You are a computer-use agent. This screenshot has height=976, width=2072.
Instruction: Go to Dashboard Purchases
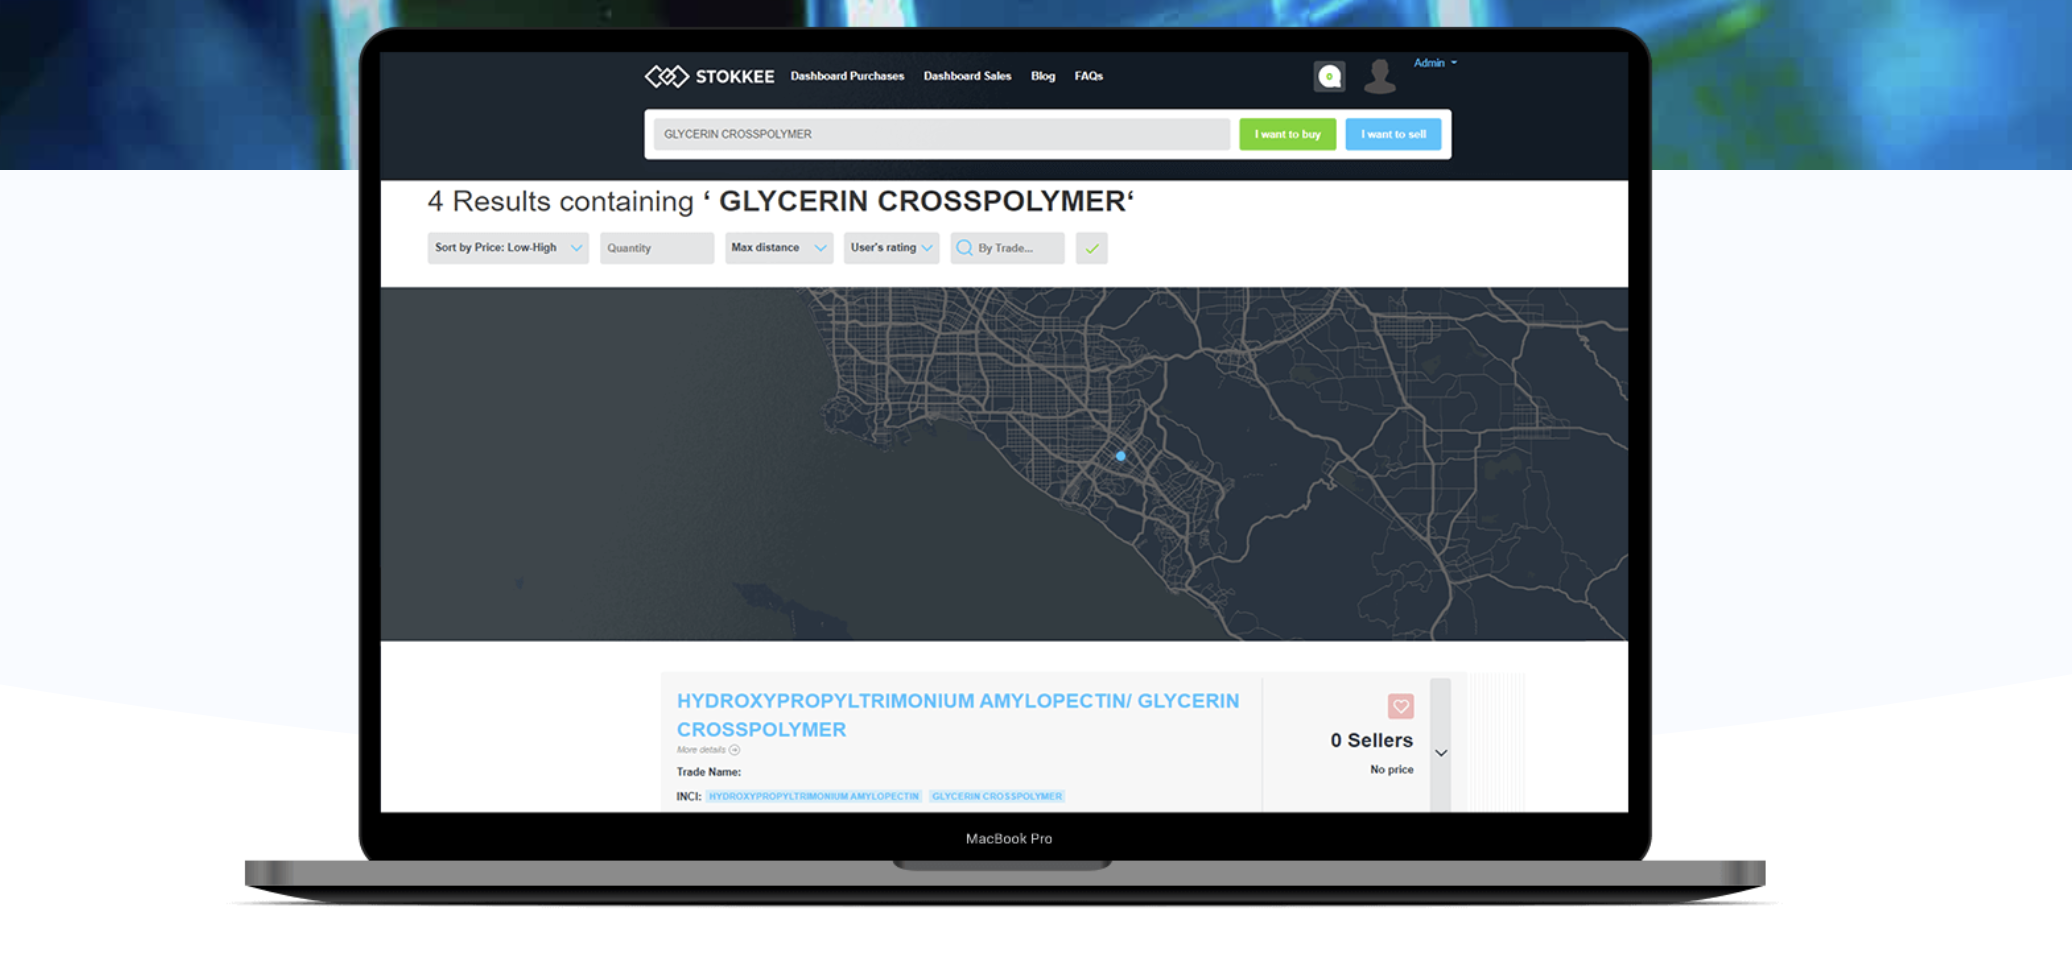click(847, 76)
